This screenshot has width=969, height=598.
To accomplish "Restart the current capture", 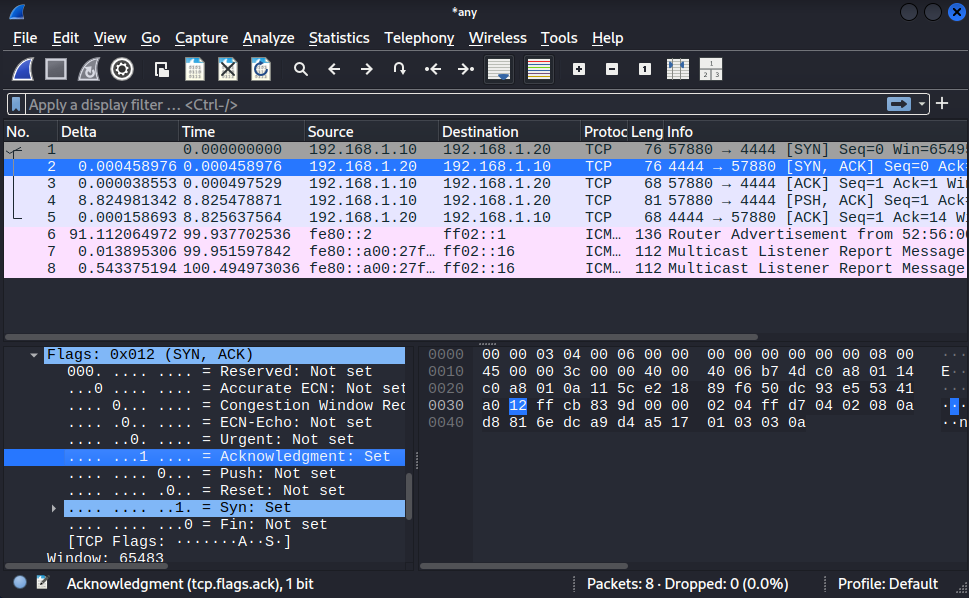I will click(89, 69).
